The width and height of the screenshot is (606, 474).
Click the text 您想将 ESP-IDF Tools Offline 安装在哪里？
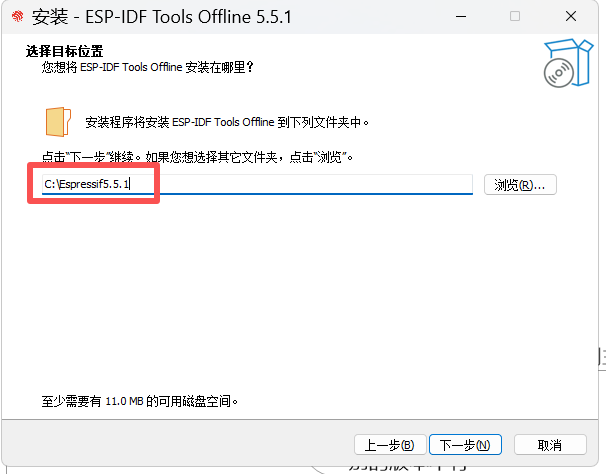(148, 67)
